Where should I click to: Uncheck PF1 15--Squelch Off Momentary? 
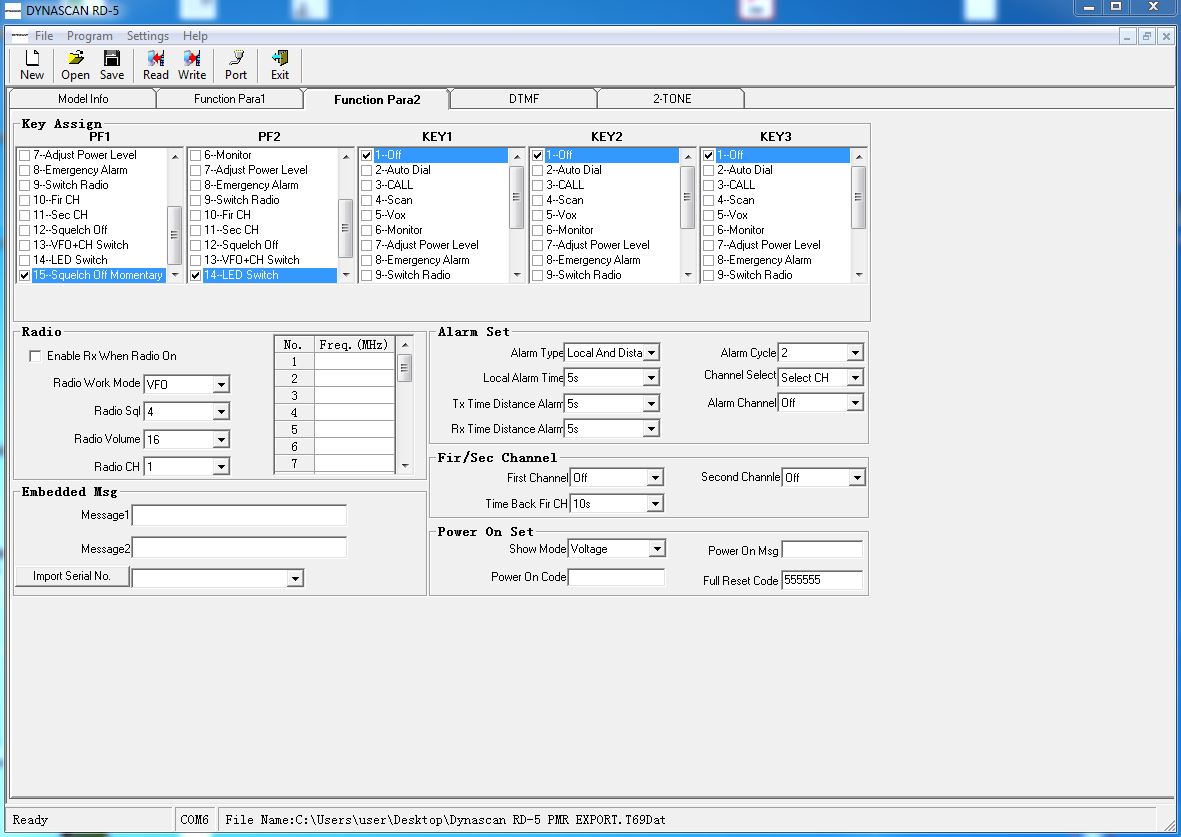click(25, 275)
